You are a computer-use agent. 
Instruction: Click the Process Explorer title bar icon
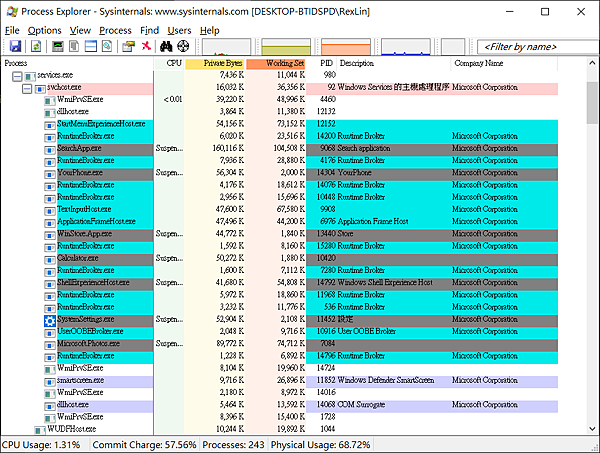pyautogui.click(x=12, y=11)
